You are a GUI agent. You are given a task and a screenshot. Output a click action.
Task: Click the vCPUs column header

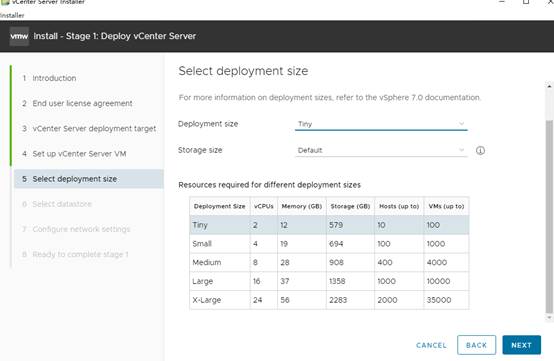[x=264, y=206]
